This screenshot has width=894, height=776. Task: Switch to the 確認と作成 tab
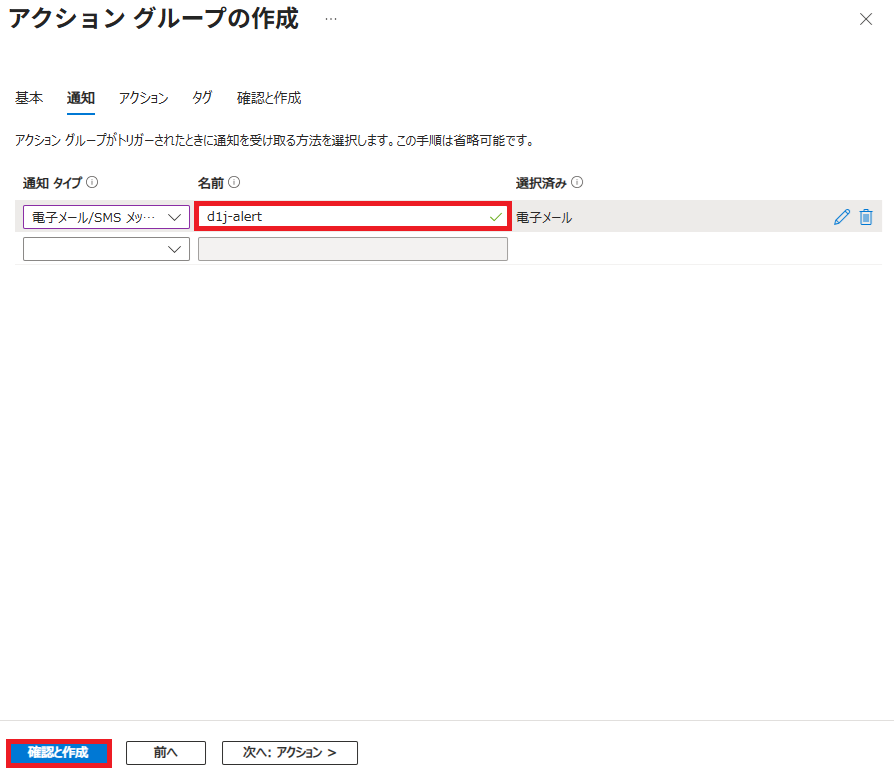(x=268, y=98)
